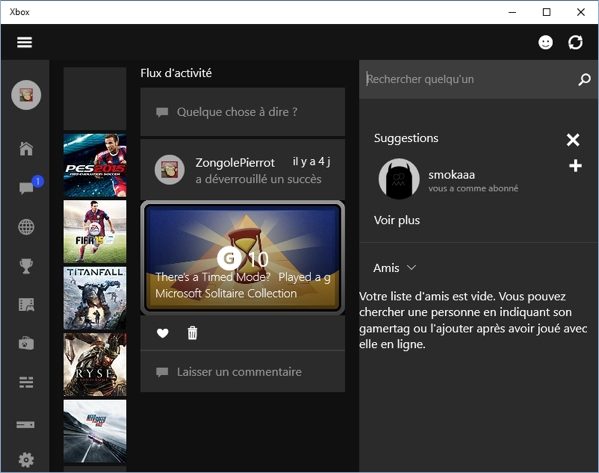
Task: Open the hamburger menu
Action: (x=24, y=42)
